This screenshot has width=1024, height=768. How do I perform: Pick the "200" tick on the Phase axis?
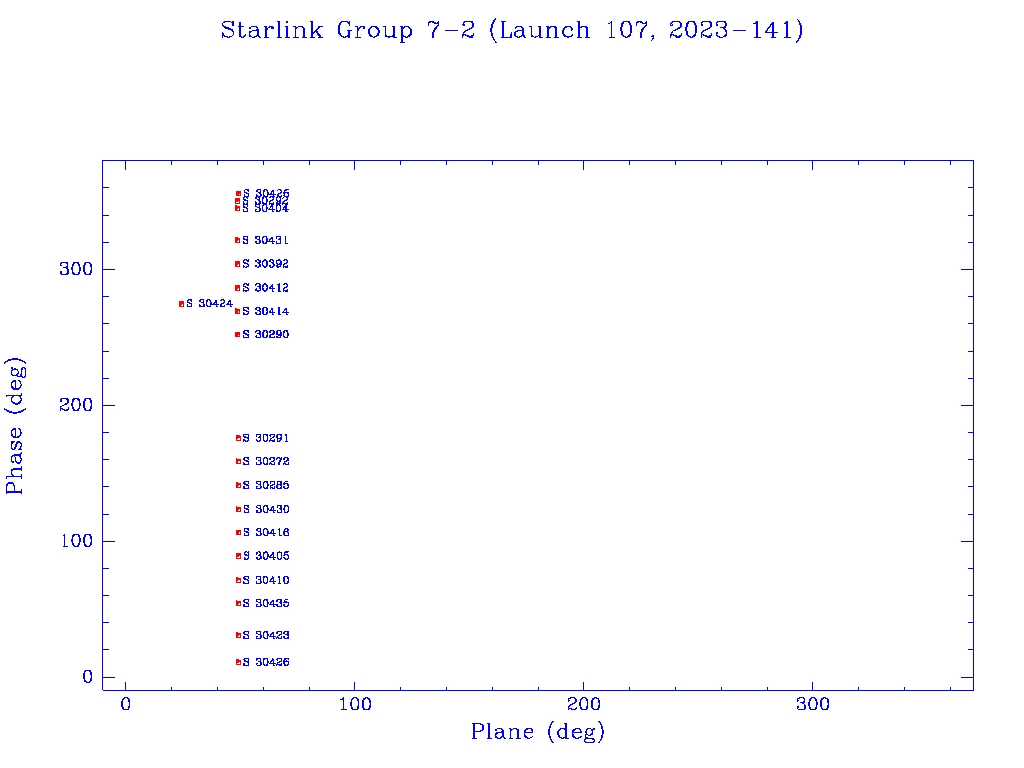(76, 405)
